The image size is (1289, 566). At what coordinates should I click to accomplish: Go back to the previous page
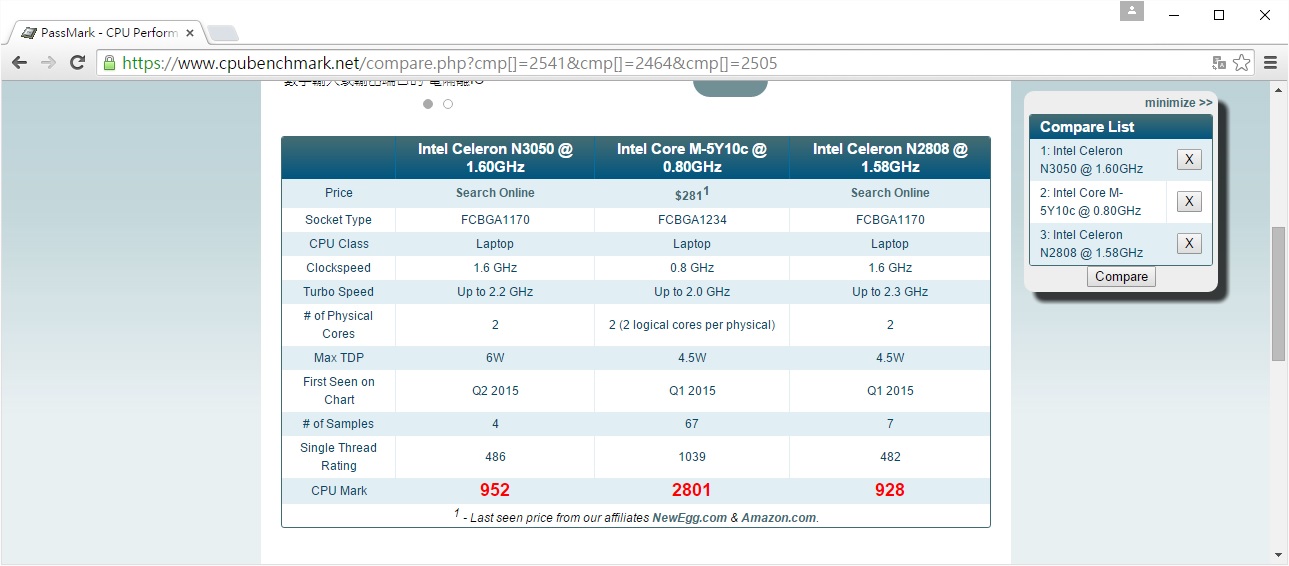click(x=19, y=62)
